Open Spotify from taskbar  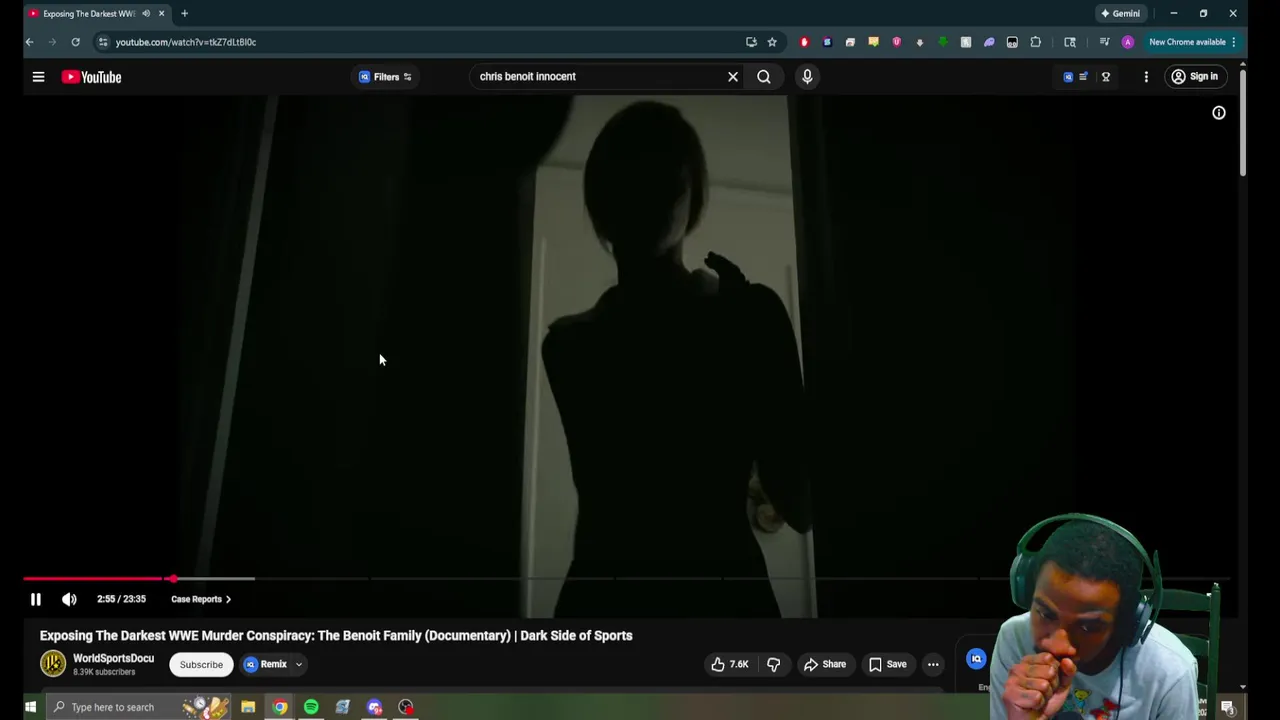(311, 707)
